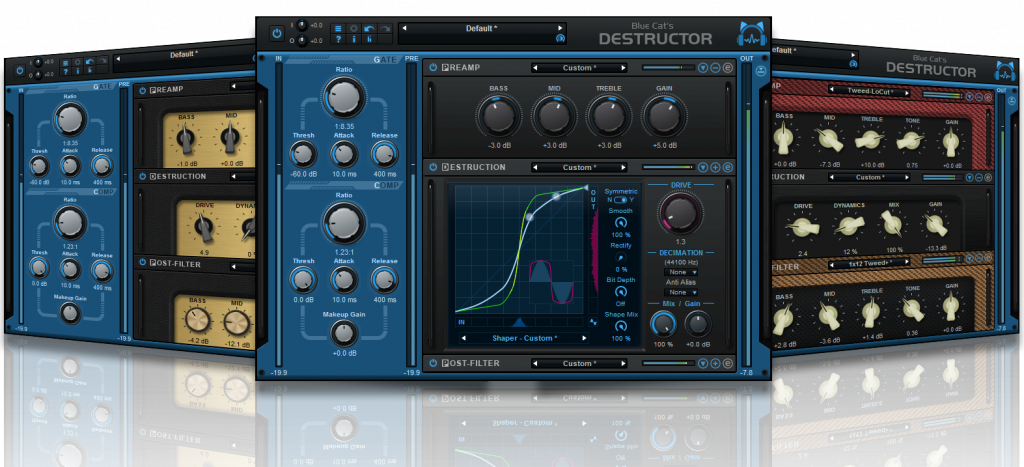Open the 1x12 Tweed preset selector, right window
The height and width of the screenshot is (467, 1024).
(x=869, y=263)
